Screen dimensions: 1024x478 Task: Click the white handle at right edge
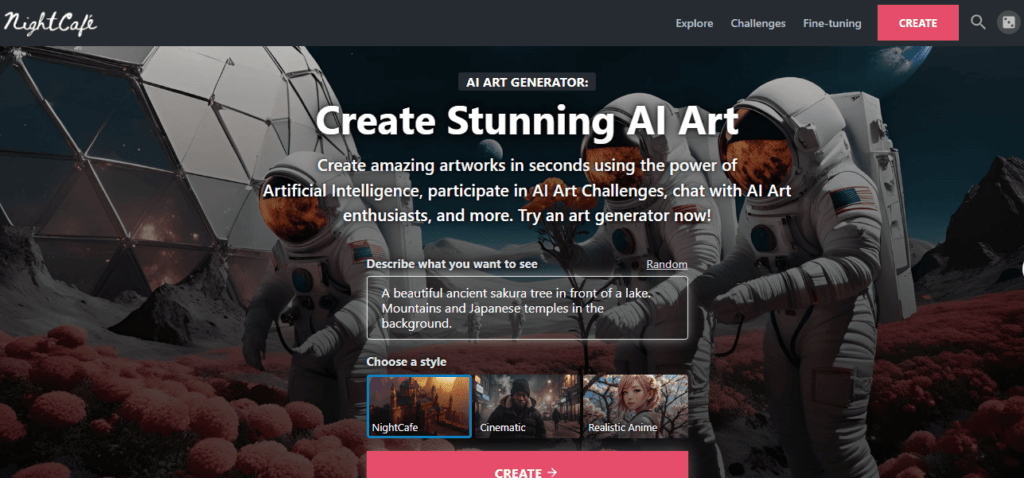pyautogui.click(x=1021, y=269)
